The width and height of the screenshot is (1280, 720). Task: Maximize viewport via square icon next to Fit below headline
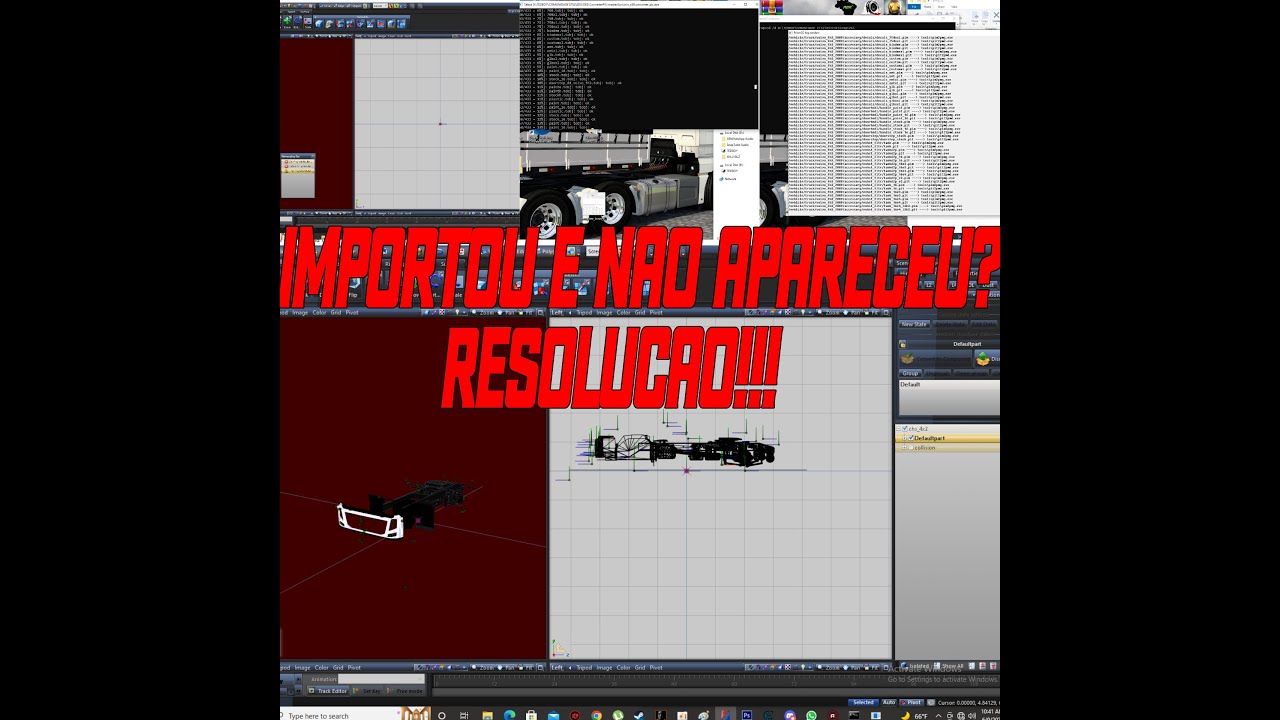click(x=886, y=312)
